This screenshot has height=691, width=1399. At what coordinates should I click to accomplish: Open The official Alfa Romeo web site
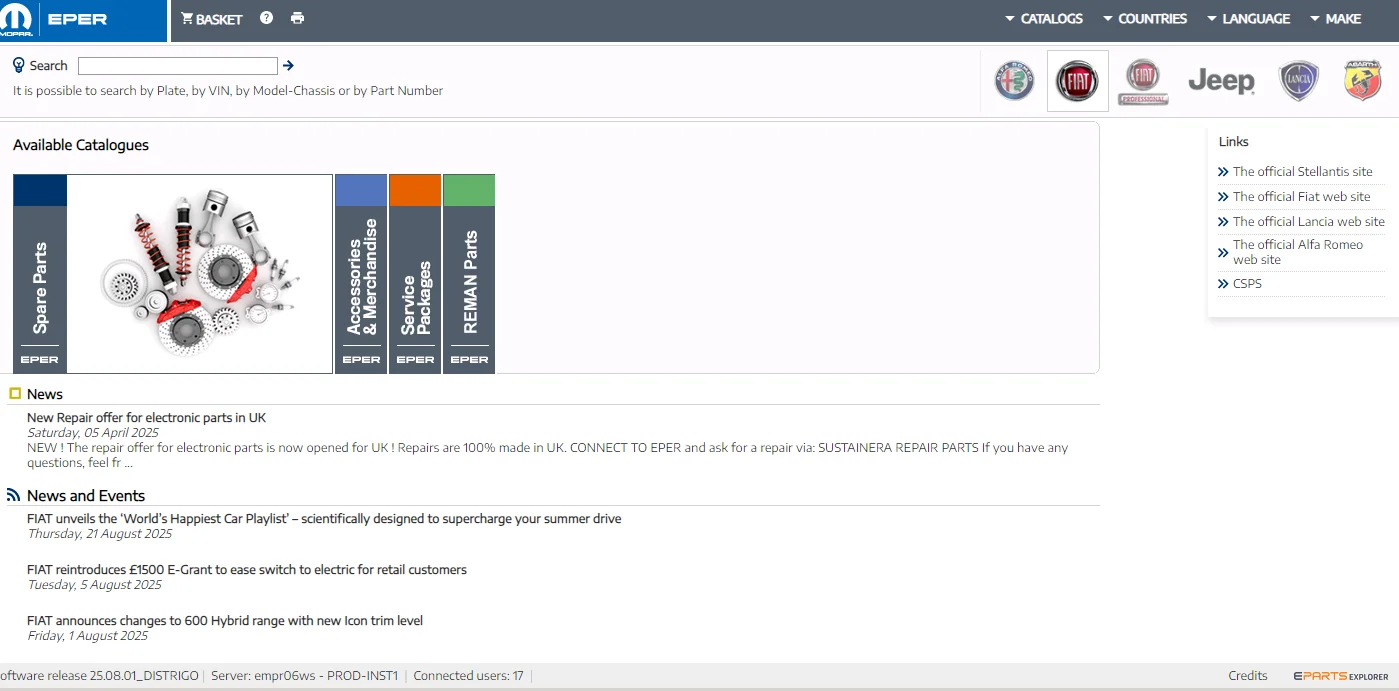click(1298, 252)
